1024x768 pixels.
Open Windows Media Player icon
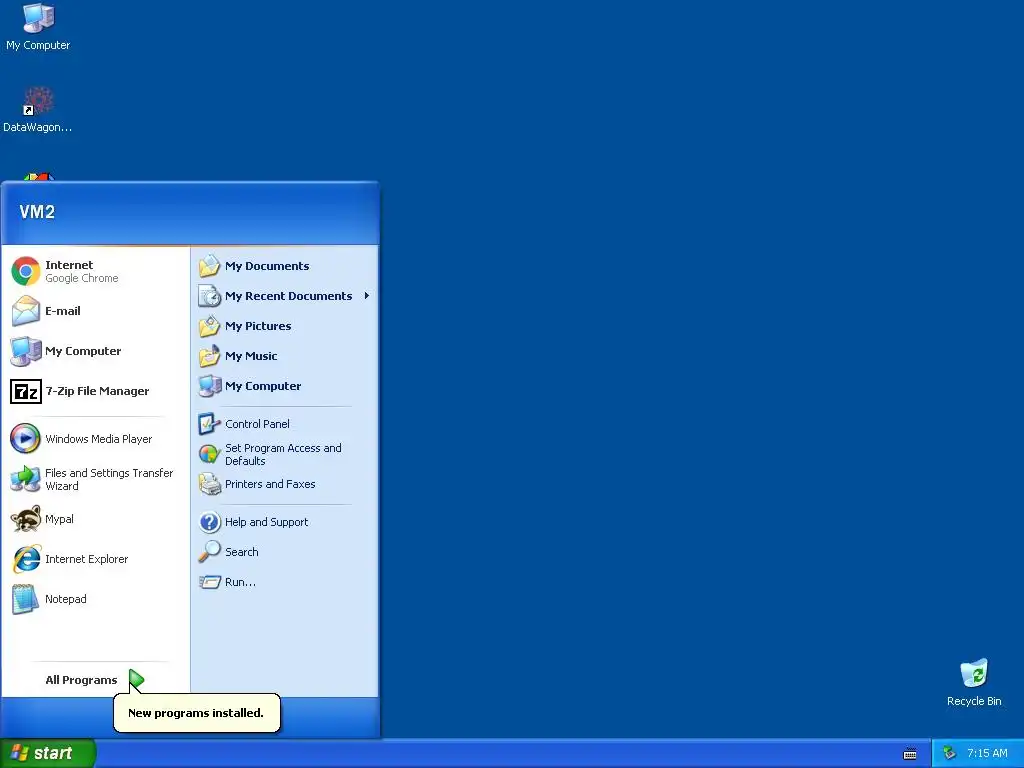point(26,439)
